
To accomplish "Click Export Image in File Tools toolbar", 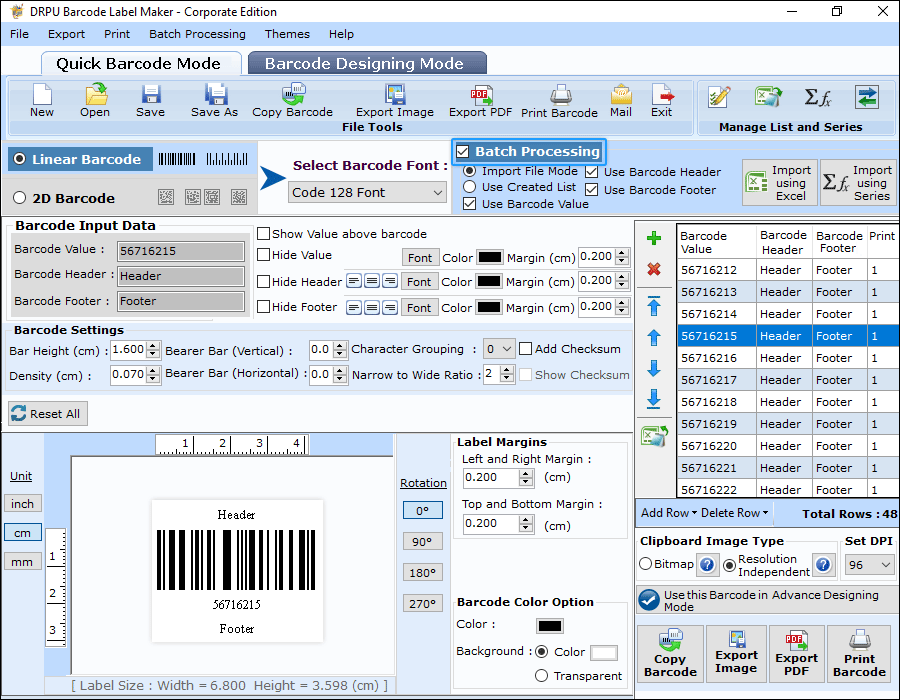I will (x=395, y=101).
